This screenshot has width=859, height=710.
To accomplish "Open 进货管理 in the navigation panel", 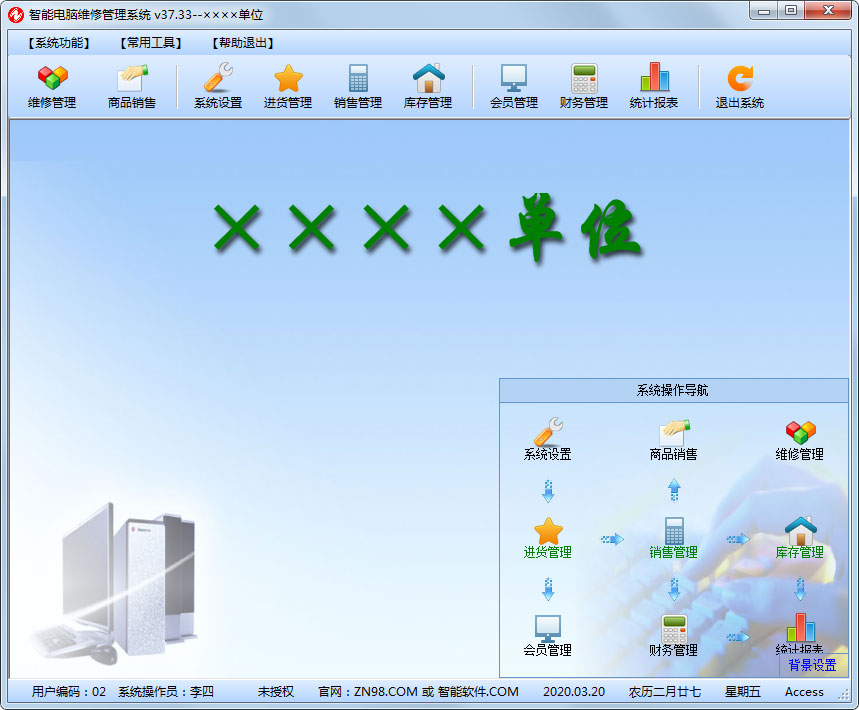I will pos(548,538).
